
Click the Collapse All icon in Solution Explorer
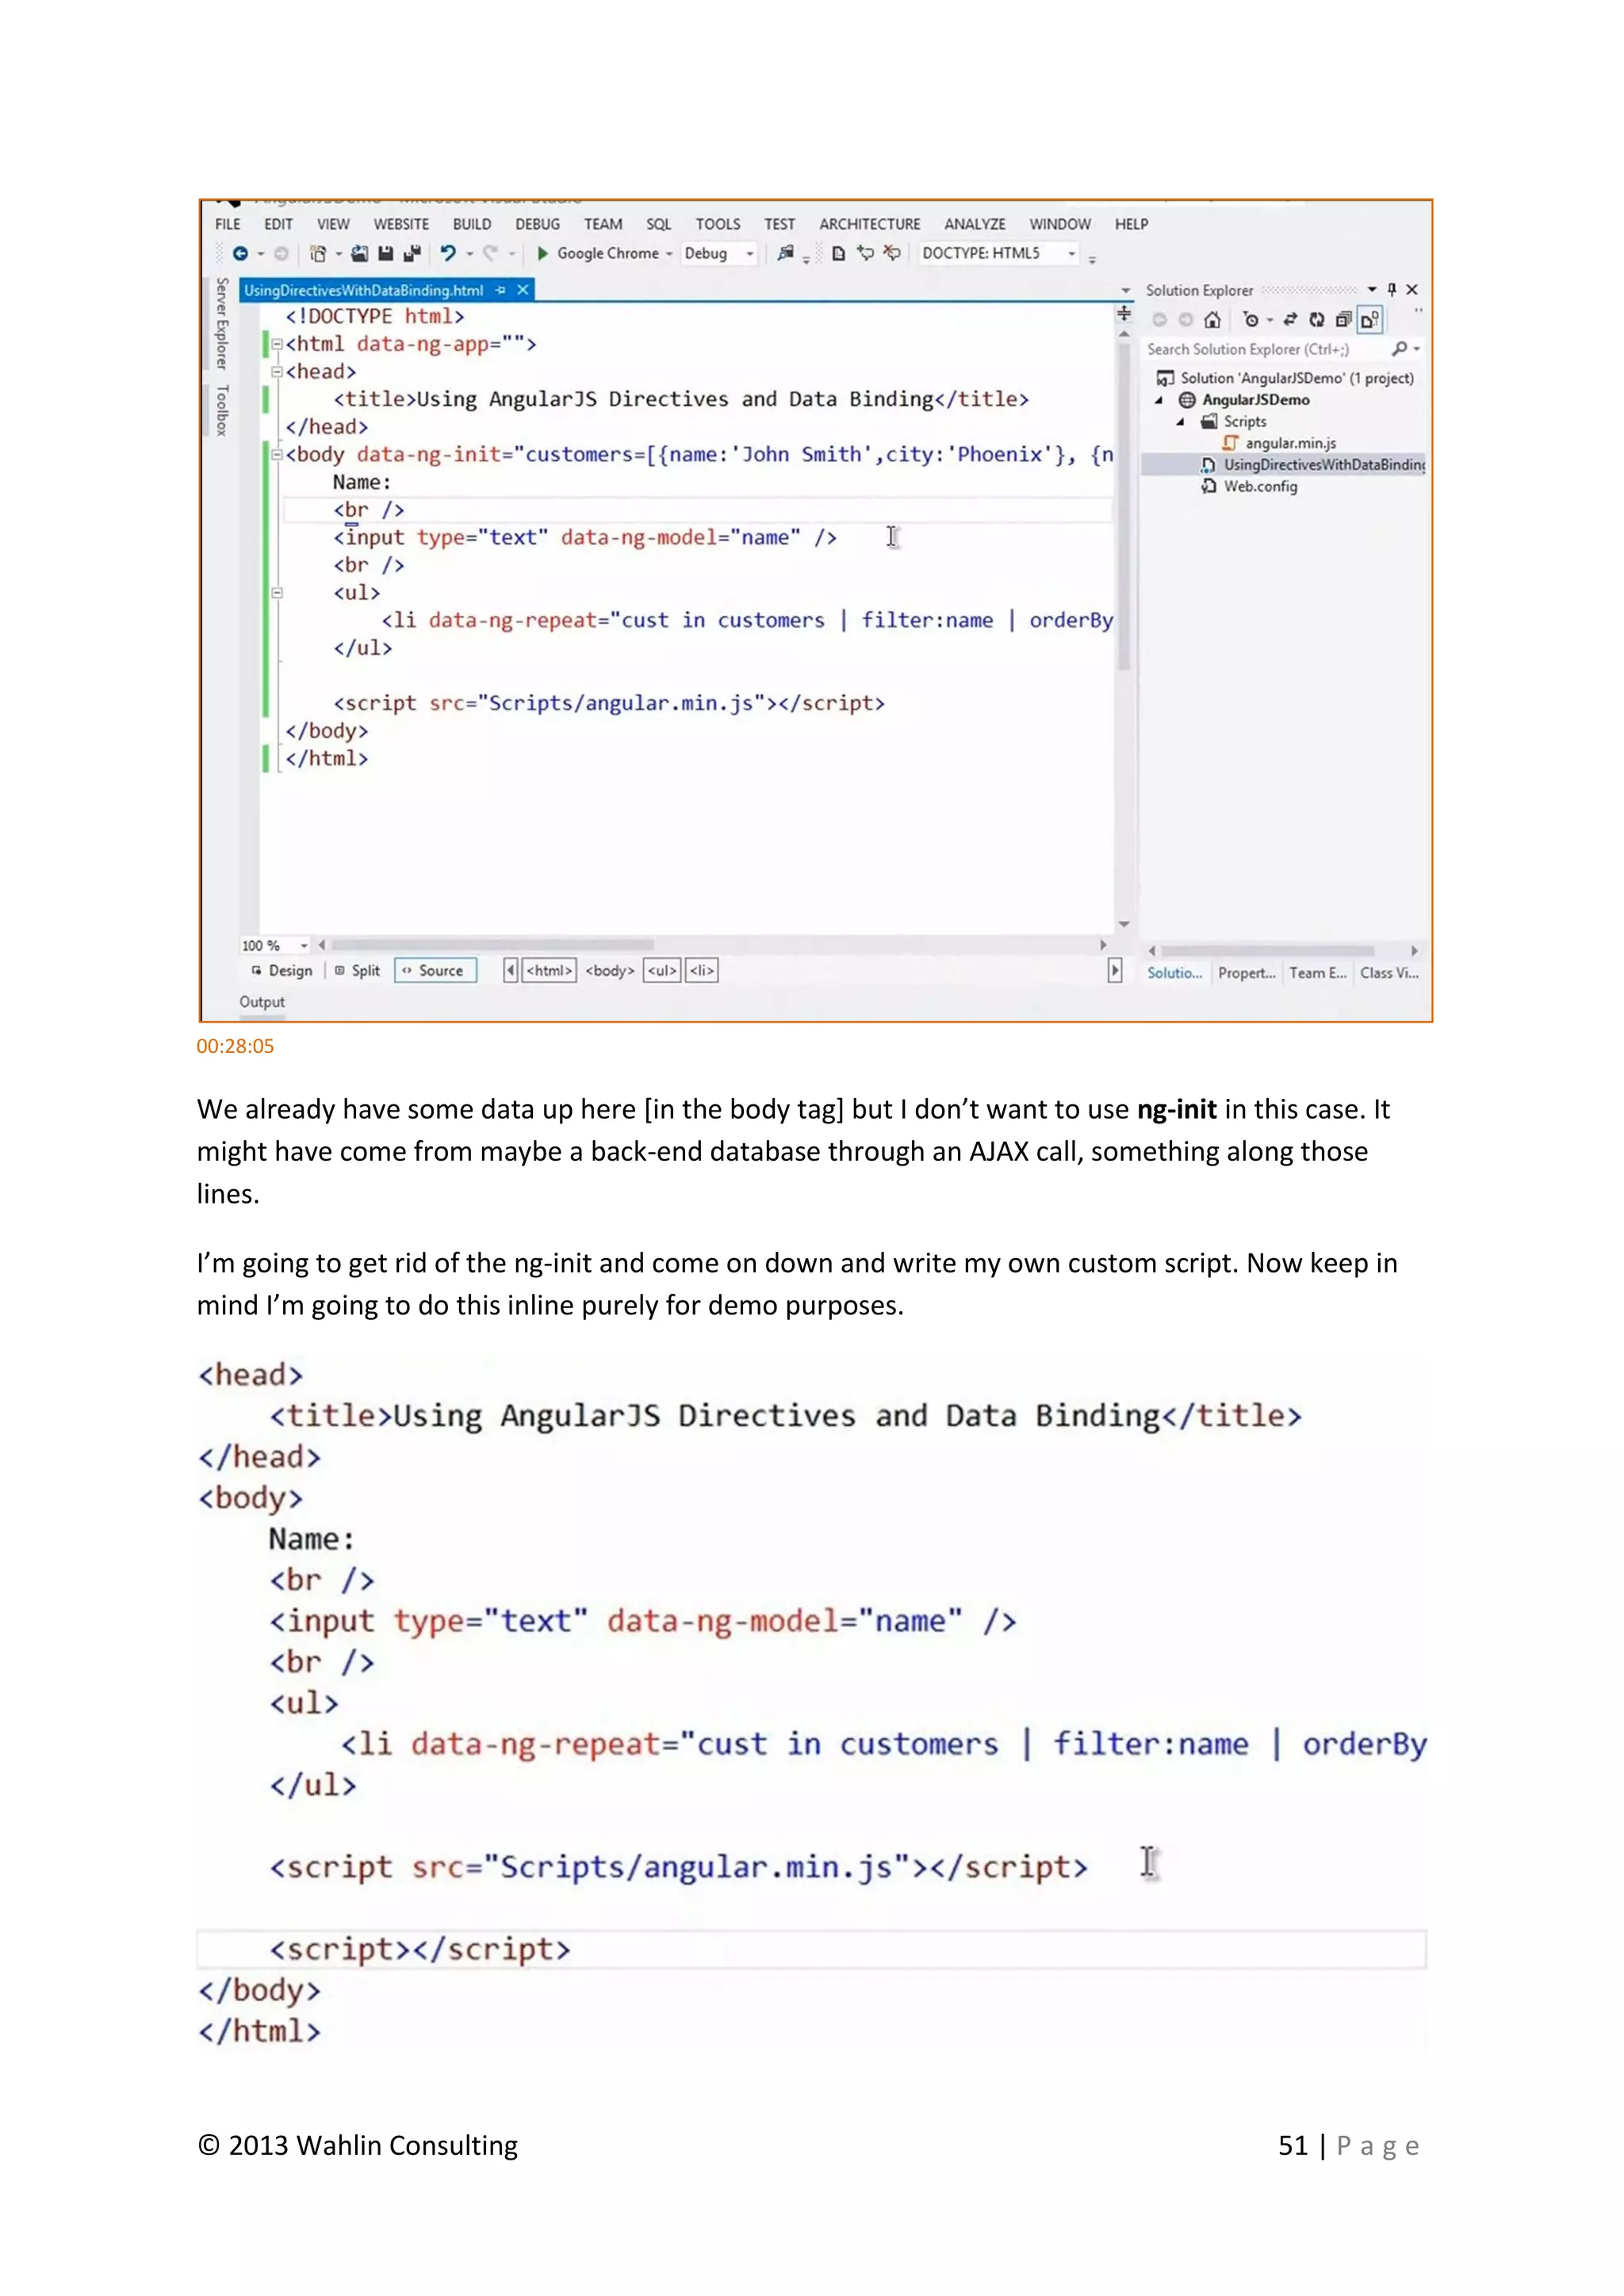[1343, 320]
